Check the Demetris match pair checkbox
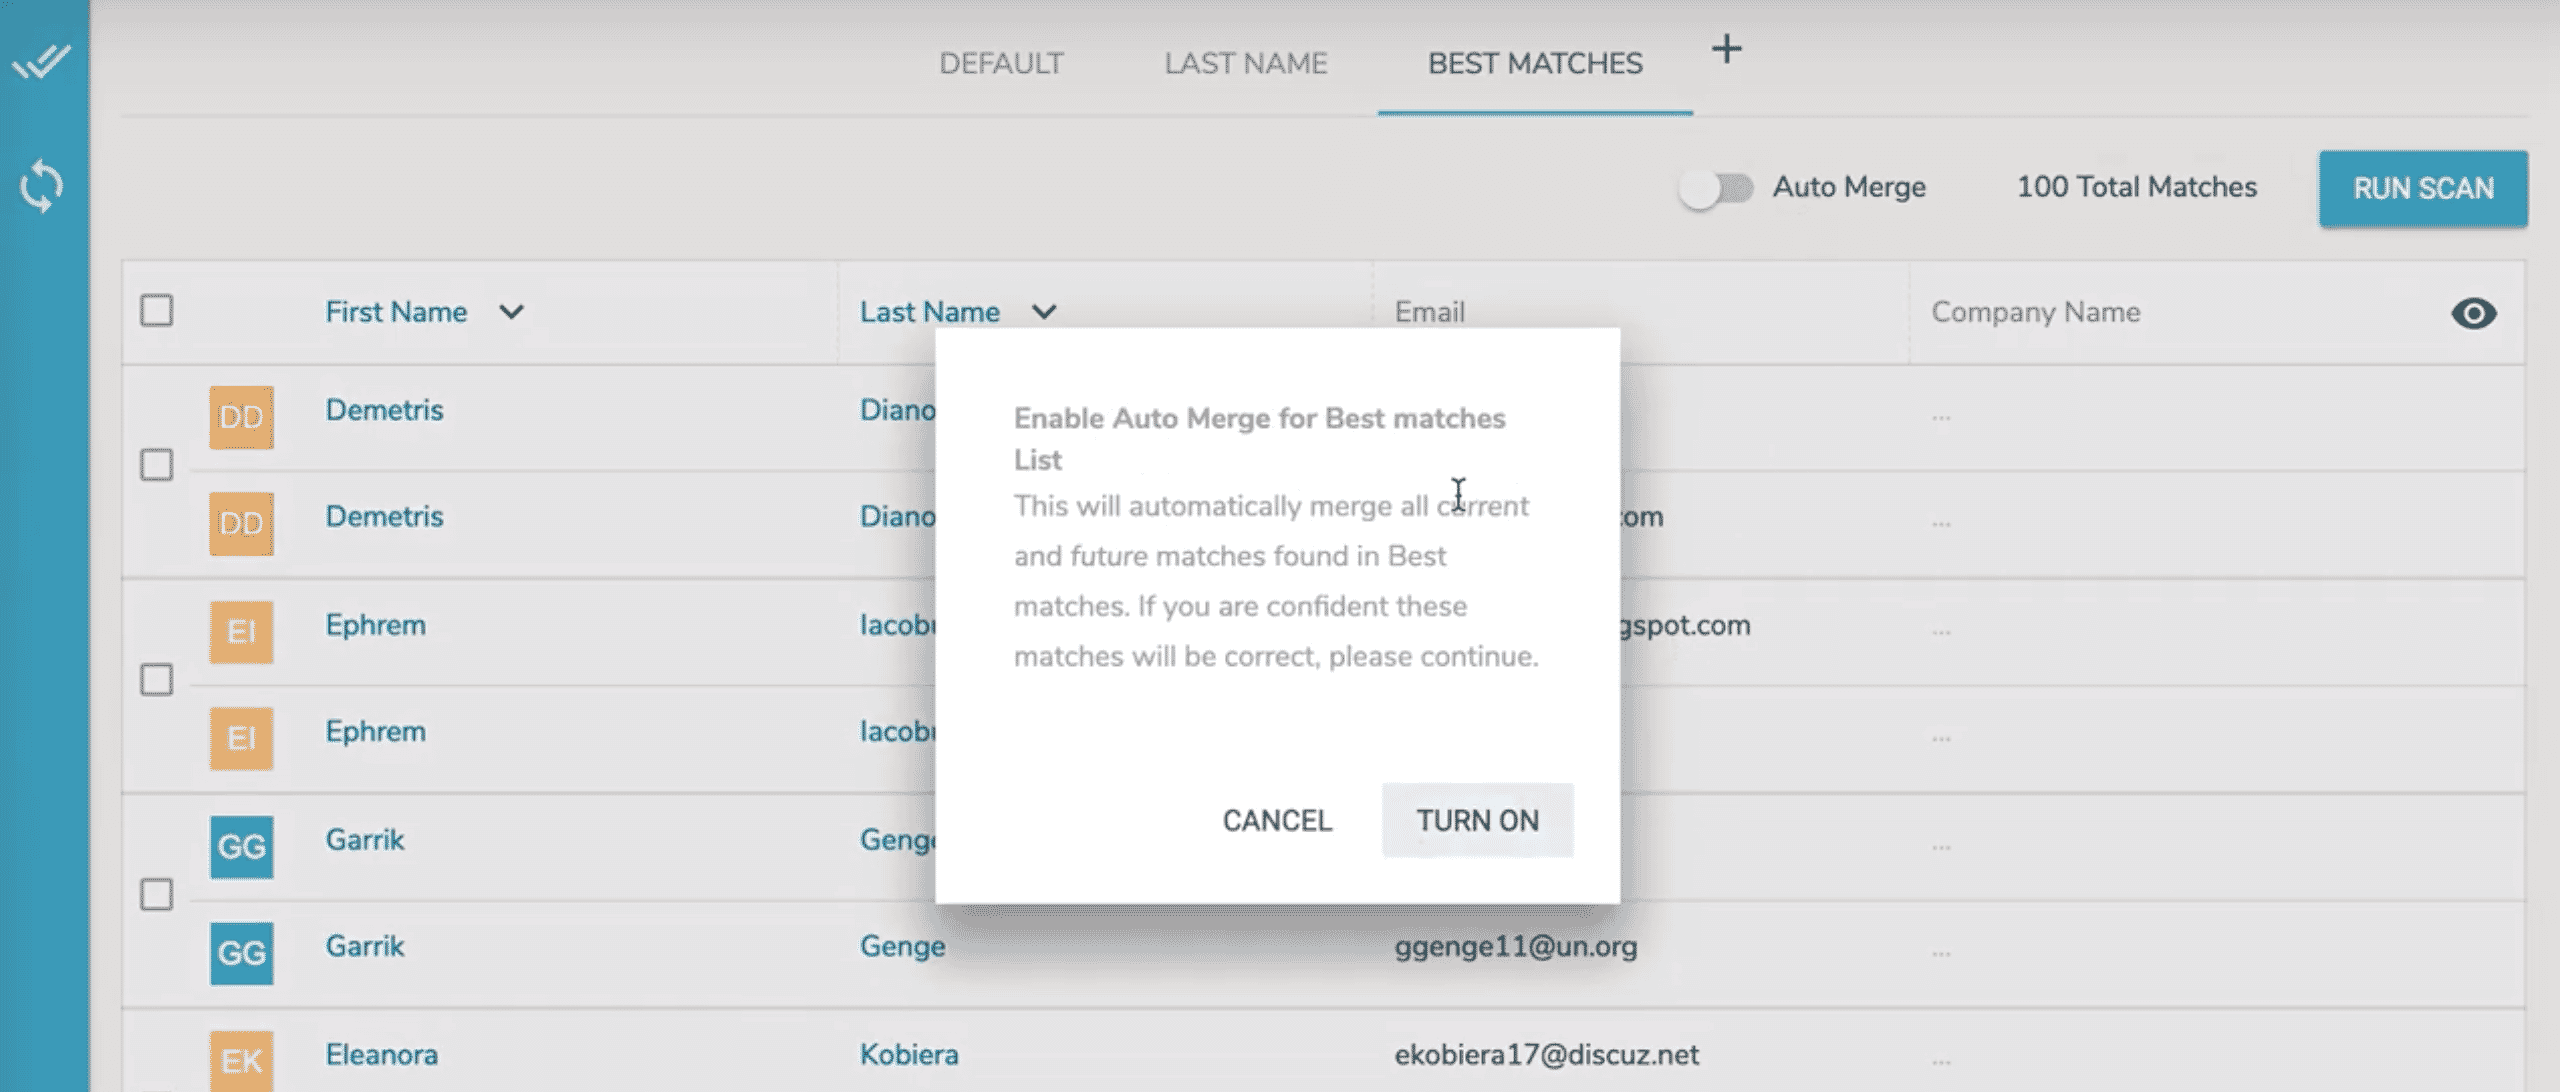The height and width of the screenshot is (1092, 2560). (156, 465)
